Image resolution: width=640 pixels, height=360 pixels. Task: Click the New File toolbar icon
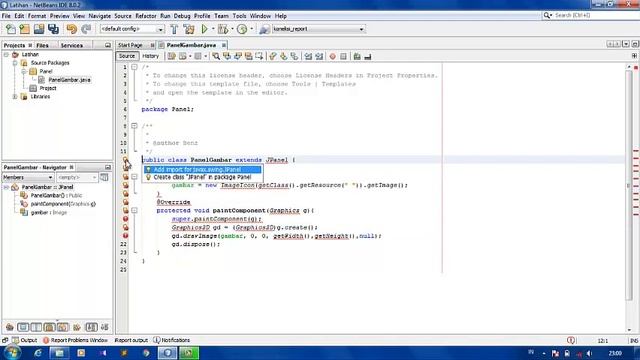[x=11, y=29]
